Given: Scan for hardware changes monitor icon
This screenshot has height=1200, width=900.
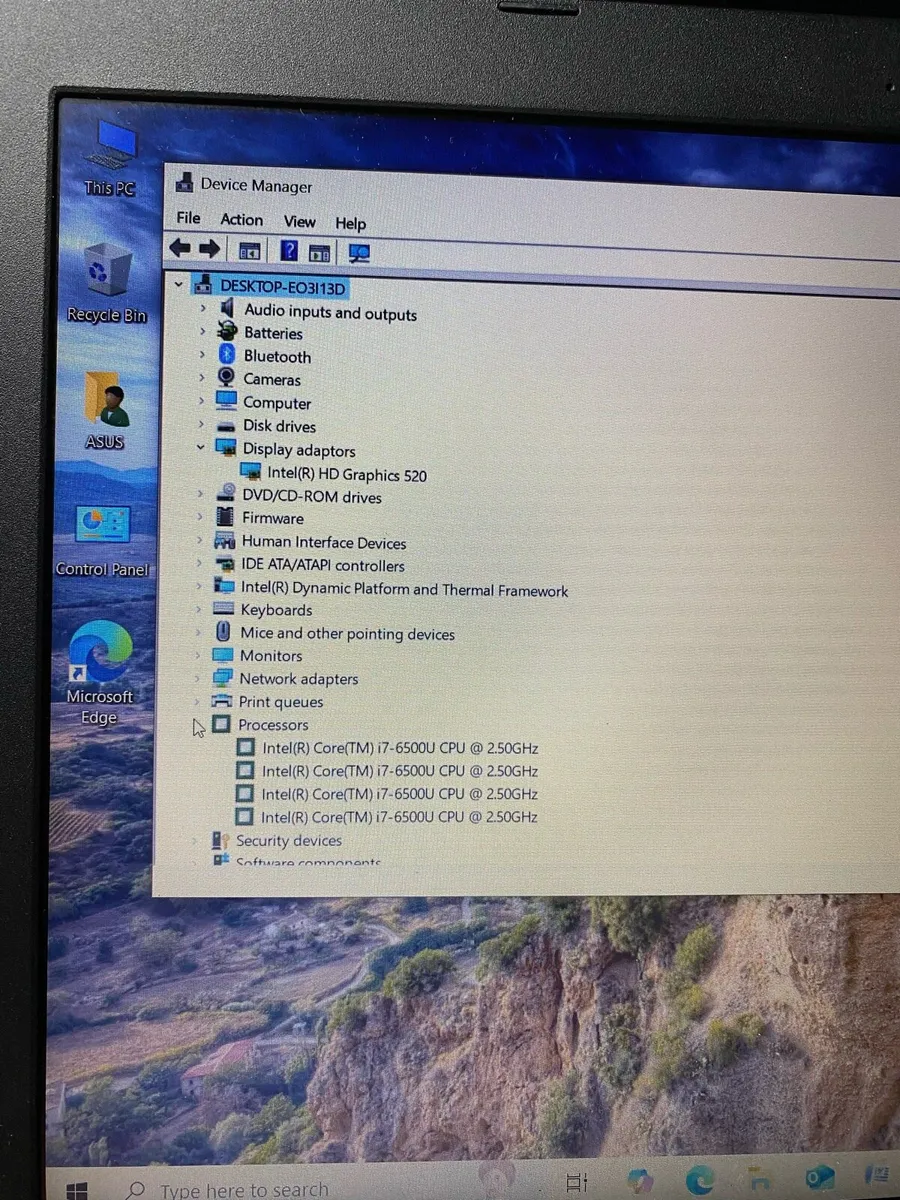Looking at the screenshot, I should 359,253.
